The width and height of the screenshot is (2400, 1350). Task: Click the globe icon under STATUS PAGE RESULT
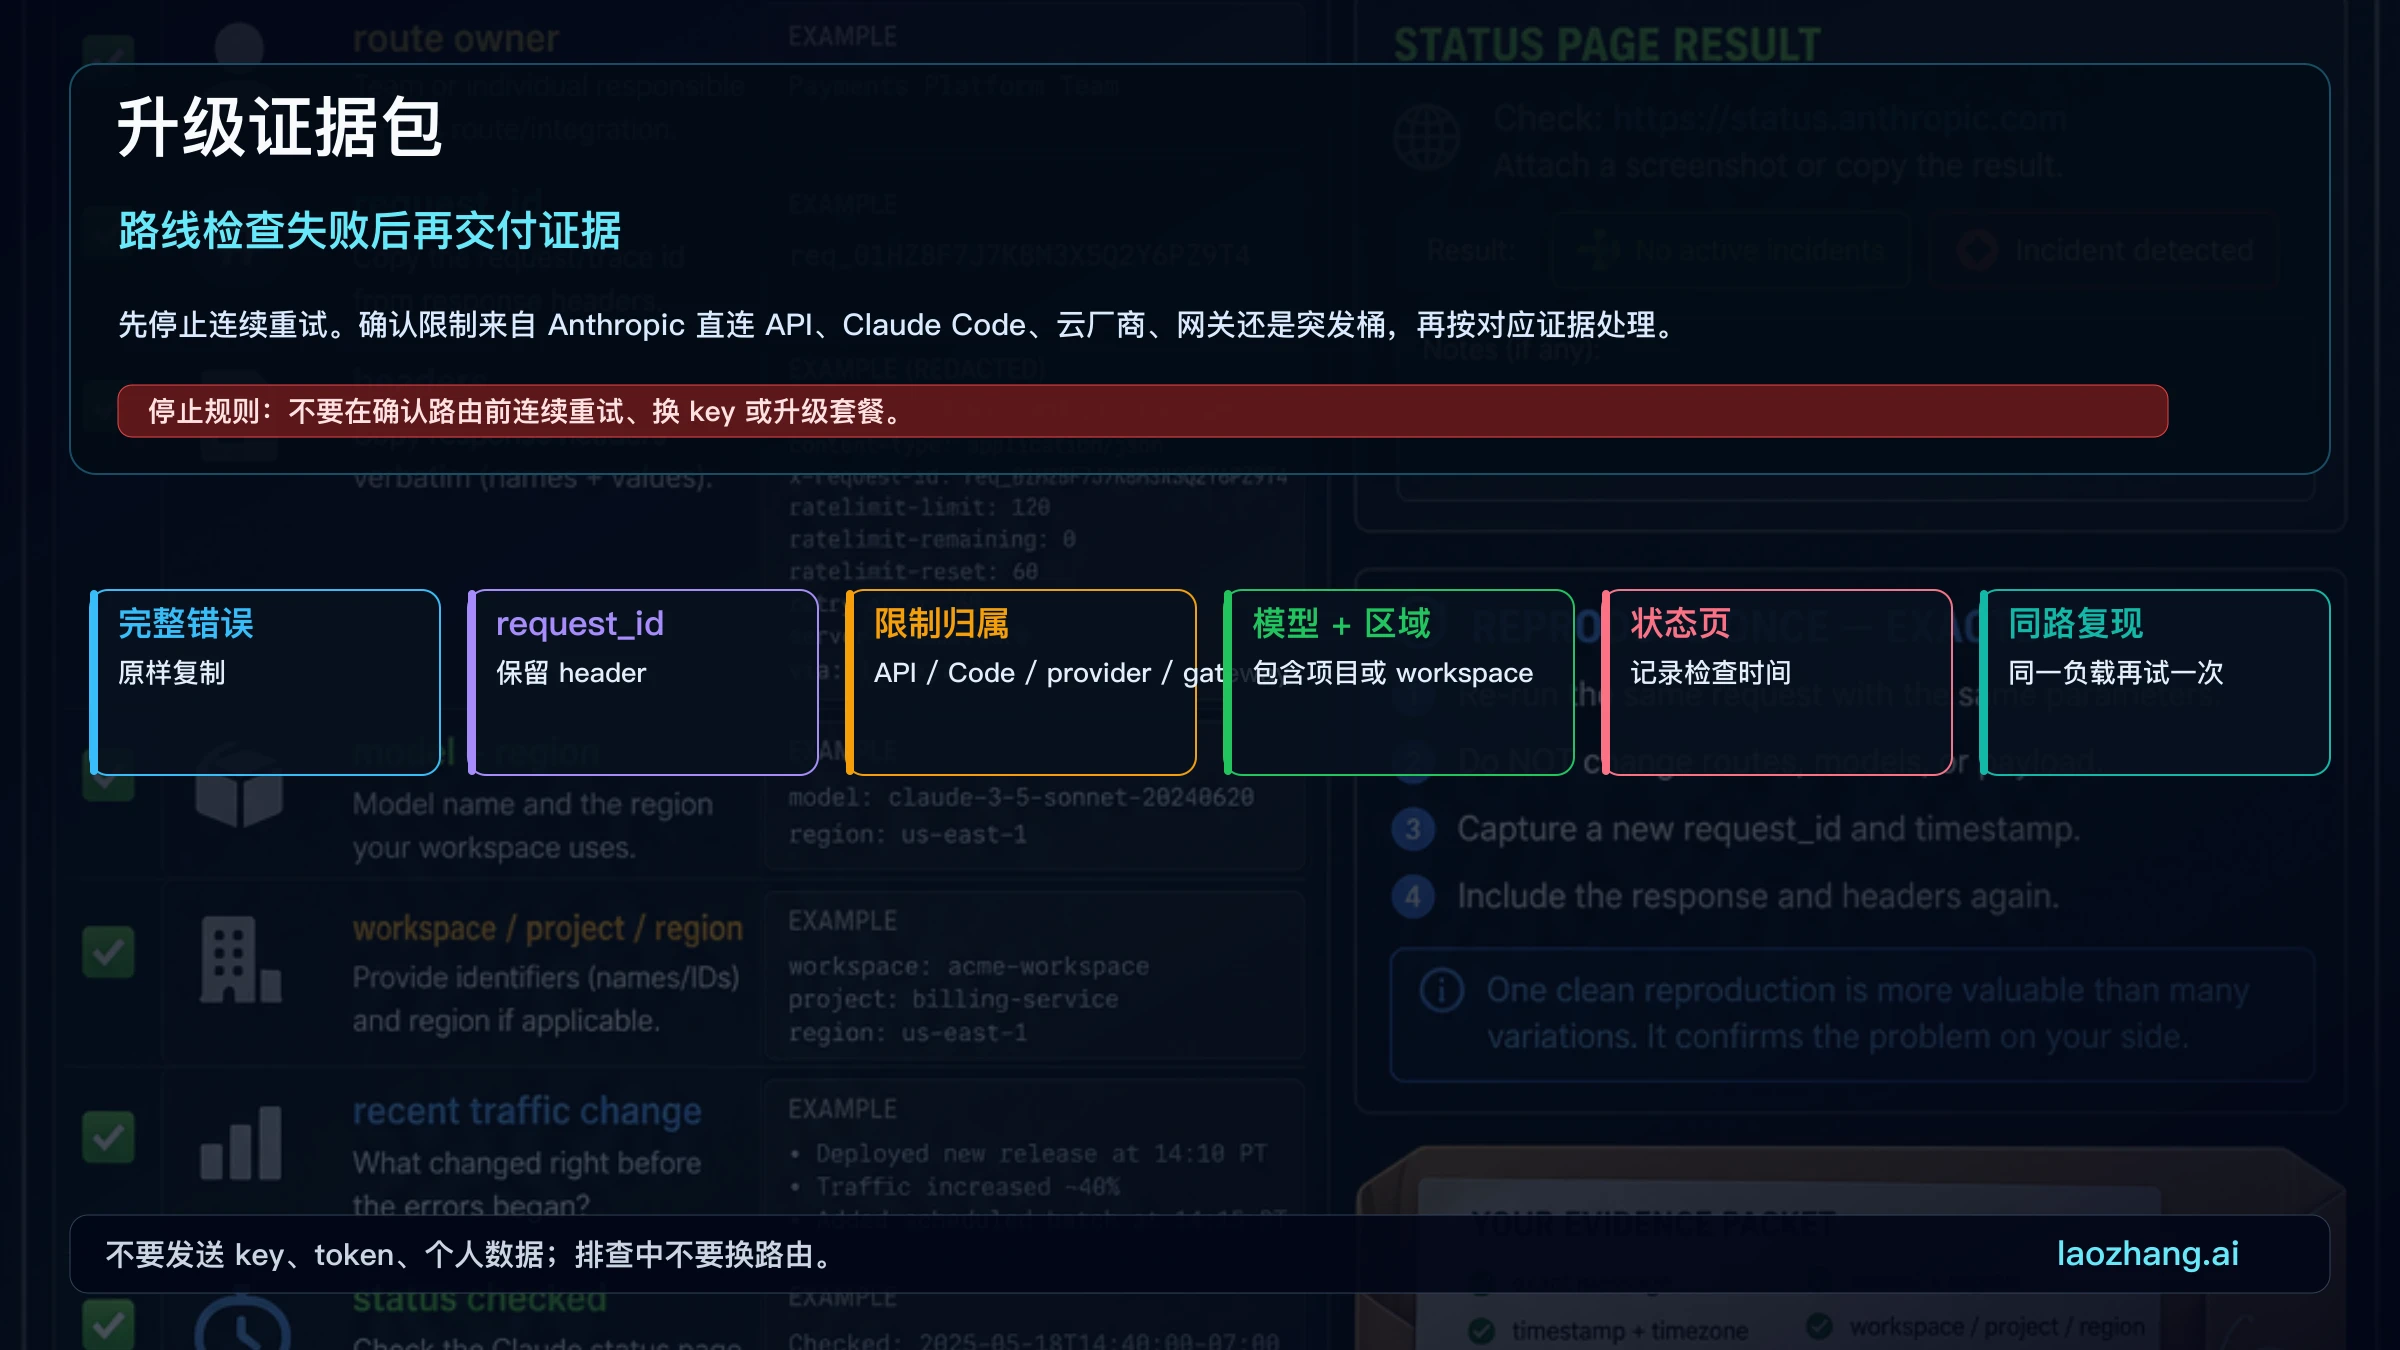click(x=1427, y=137)
